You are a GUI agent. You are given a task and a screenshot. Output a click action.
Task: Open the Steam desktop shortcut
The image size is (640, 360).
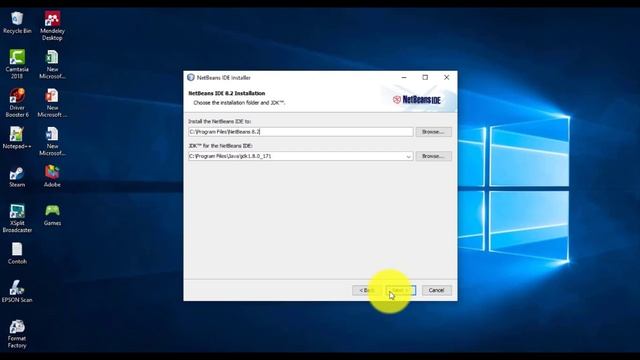(17, 176)
